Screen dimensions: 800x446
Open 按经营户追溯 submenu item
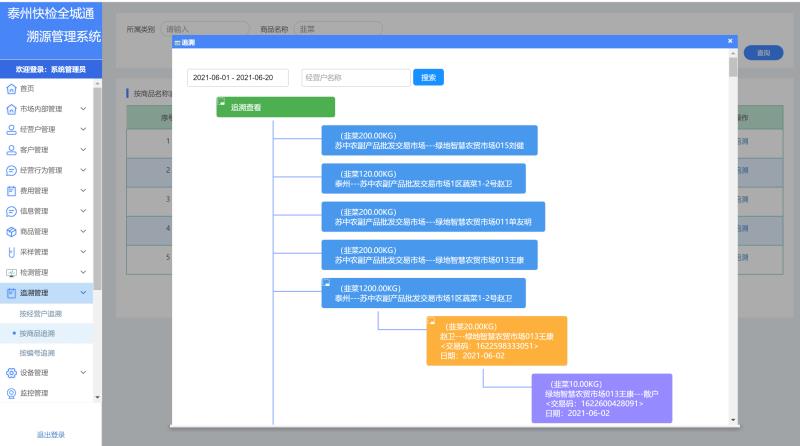coord(40,313)
